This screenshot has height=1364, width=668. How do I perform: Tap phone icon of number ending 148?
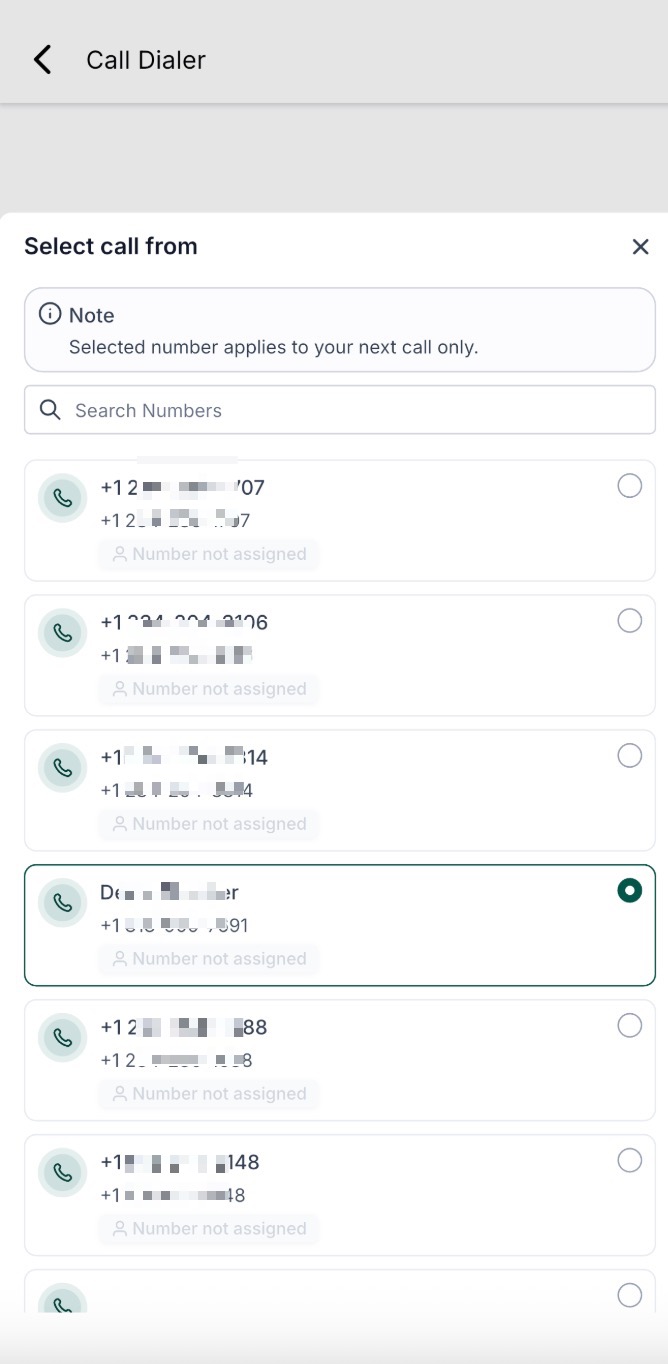pyautogui.click(x=62, y=1173)
